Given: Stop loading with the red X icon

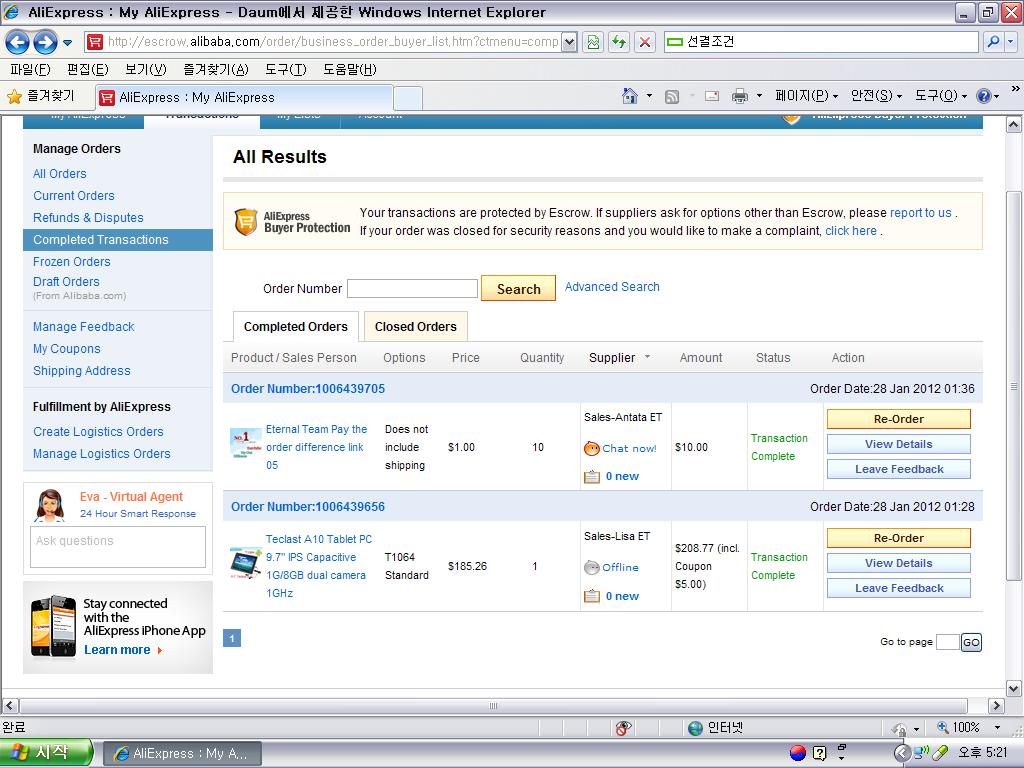Looking at the screenshot, I should click(x=645, y=42).
